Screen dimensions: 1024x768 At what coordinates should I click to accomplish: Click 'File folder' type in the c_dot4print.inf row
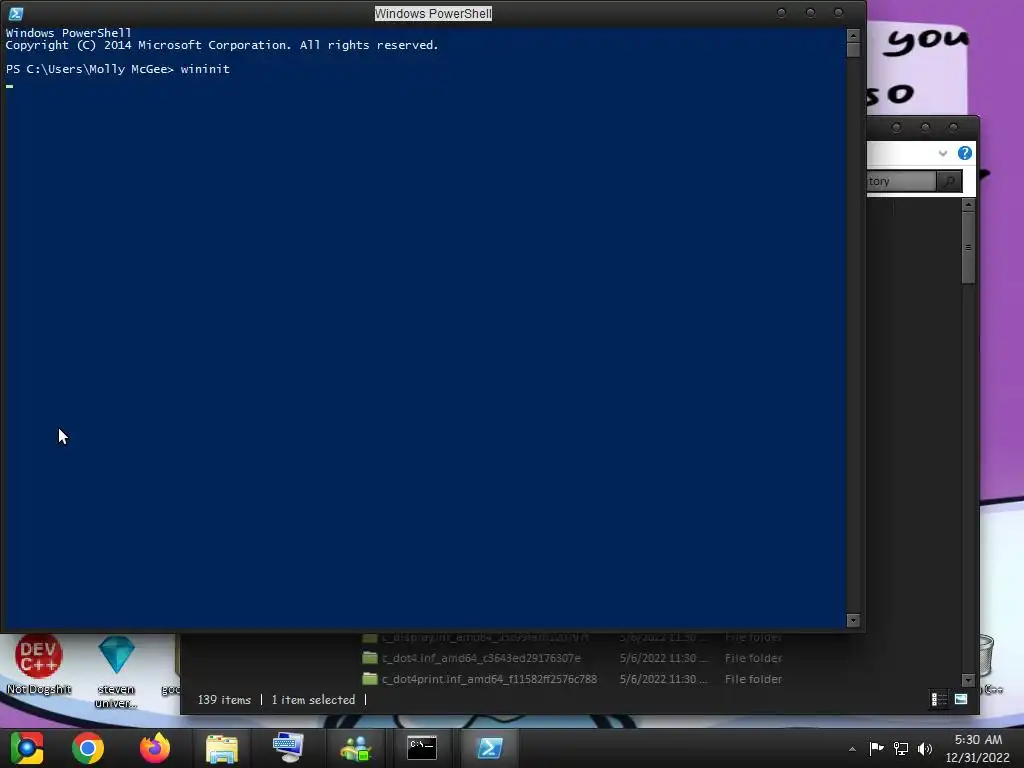(x=753, y=679)
